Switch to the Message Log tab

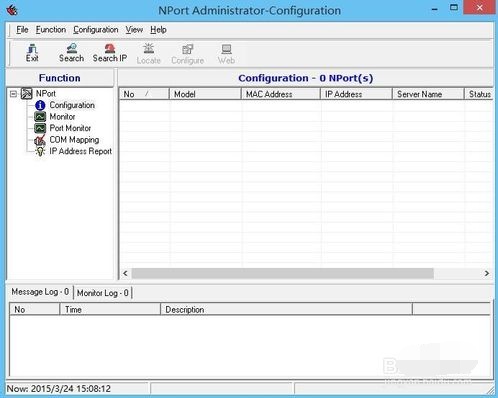[x=40, y=292]
